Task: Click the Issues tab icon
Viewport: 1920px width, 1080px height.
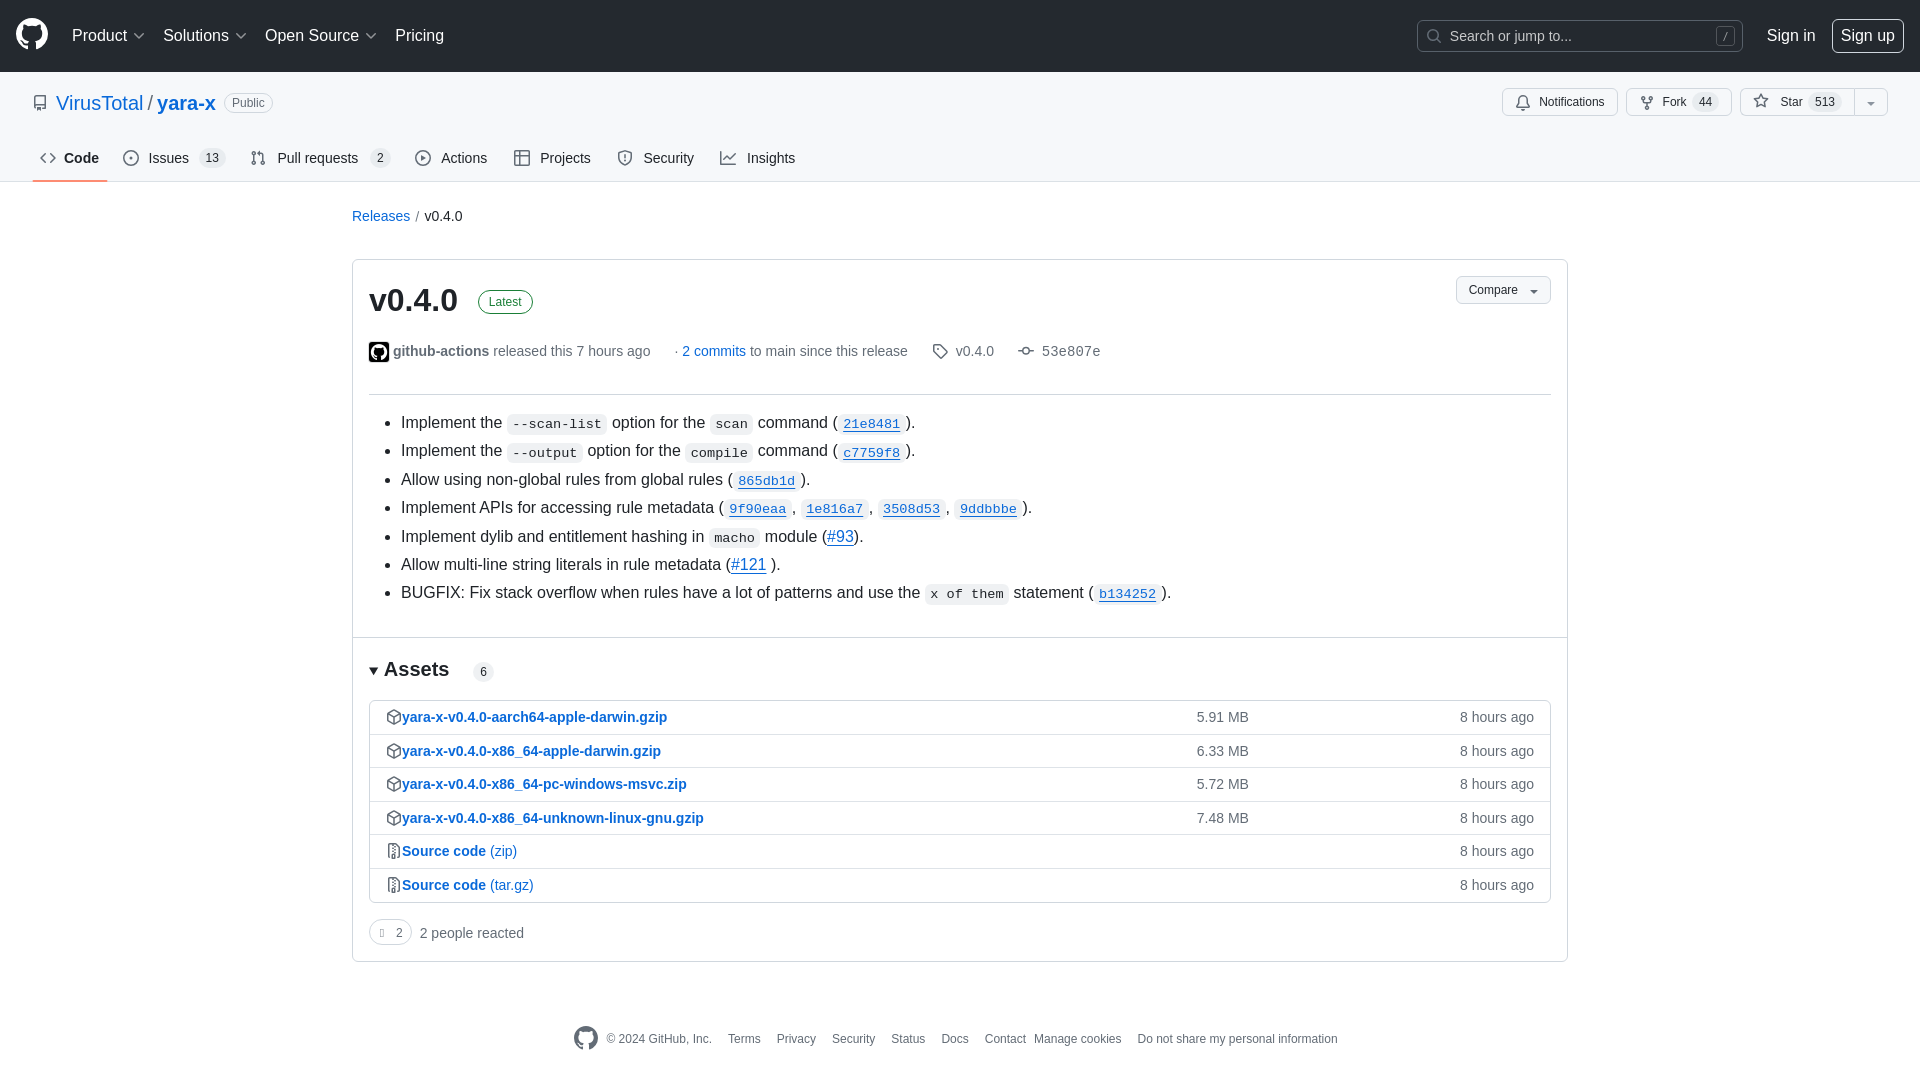Action: 132,158
